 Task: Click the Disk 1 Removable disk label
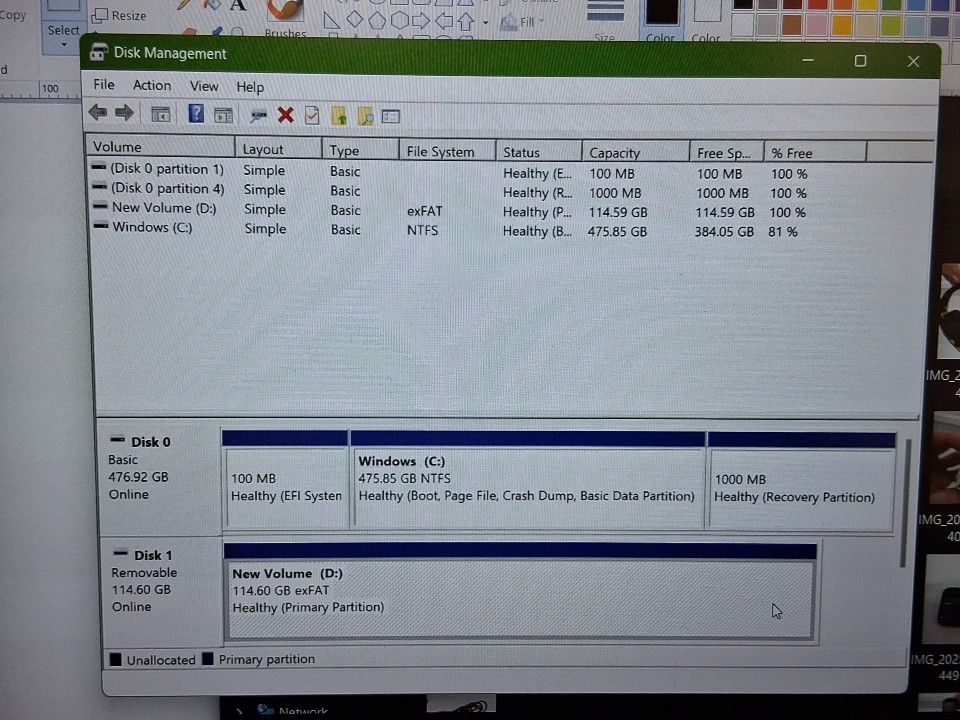[162, 590]
